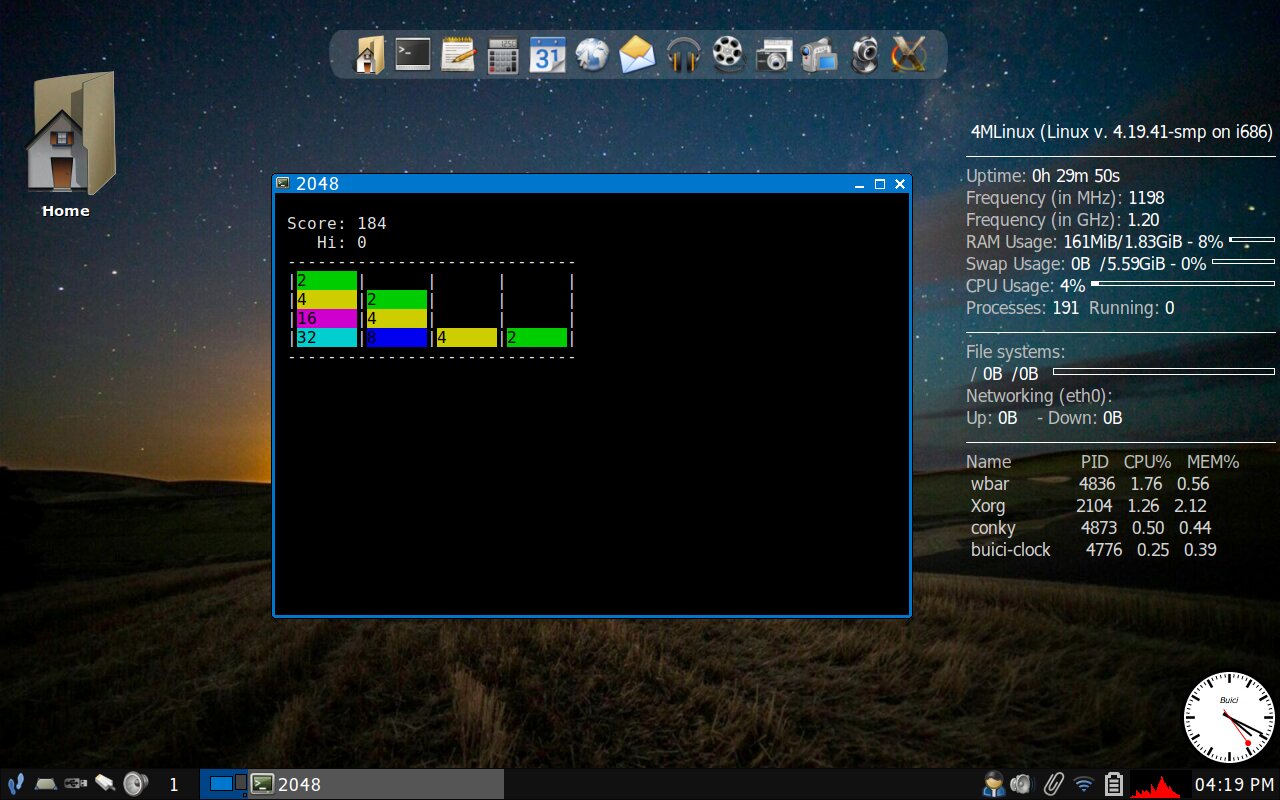Launch the screenshot camera tool
1280x800 pixels.
774,55
